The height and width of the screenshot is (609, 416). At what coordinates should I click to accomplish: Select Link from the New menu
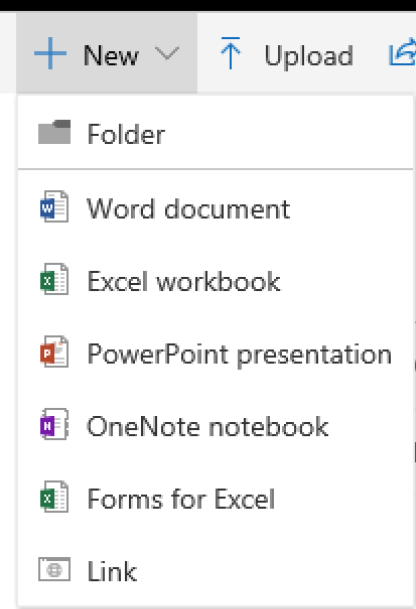[216, 569]
